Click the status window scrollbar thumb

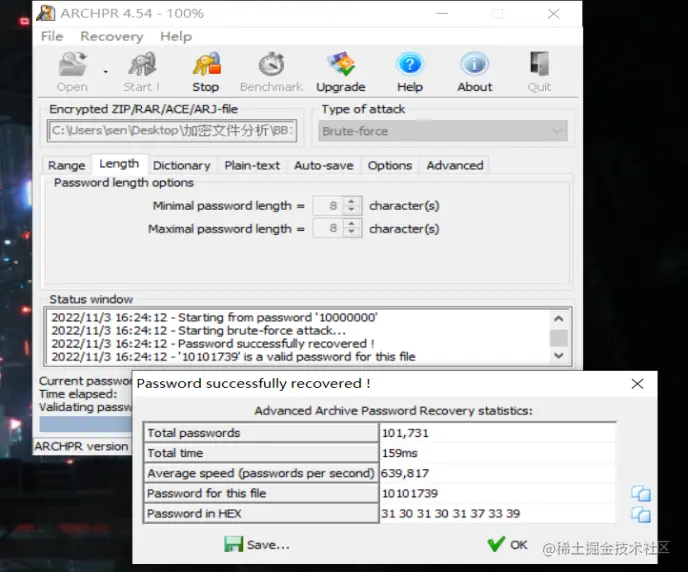559,338
